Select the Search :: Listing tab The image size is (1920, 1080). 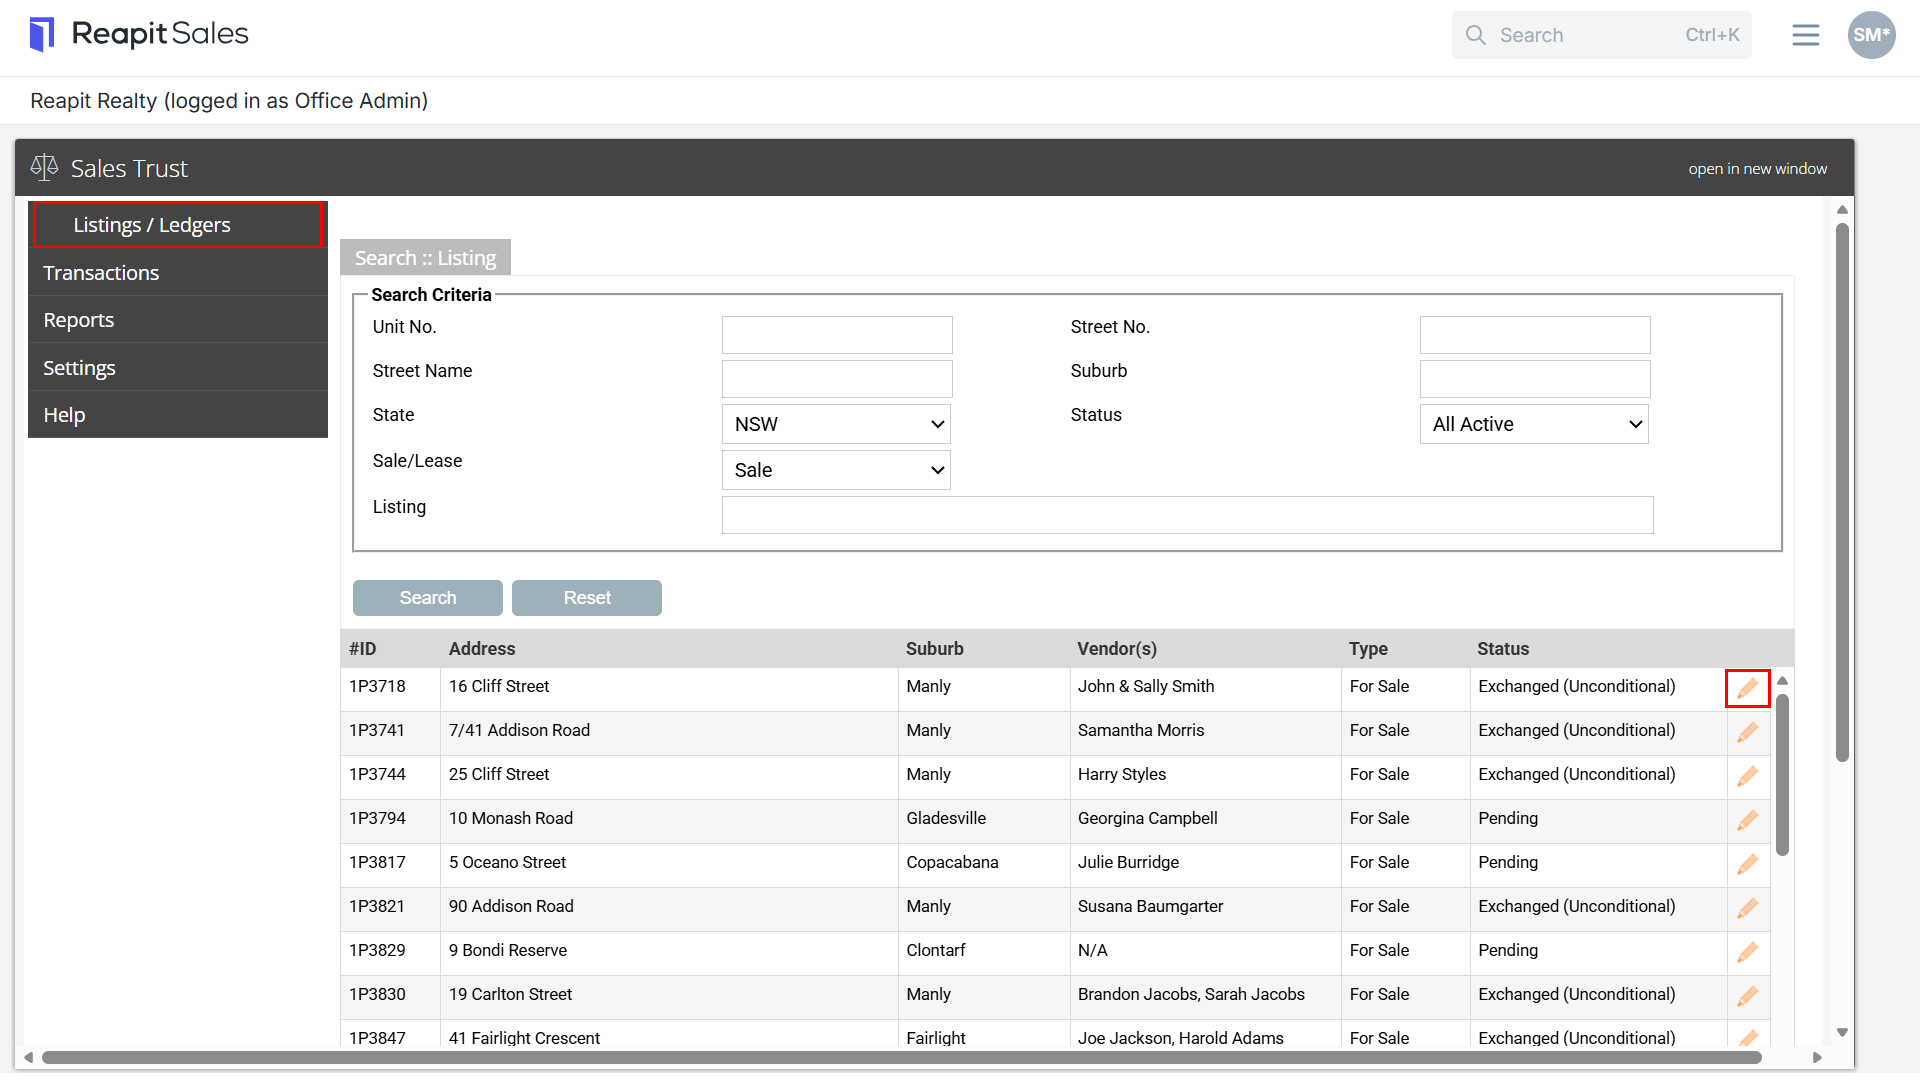425,258
